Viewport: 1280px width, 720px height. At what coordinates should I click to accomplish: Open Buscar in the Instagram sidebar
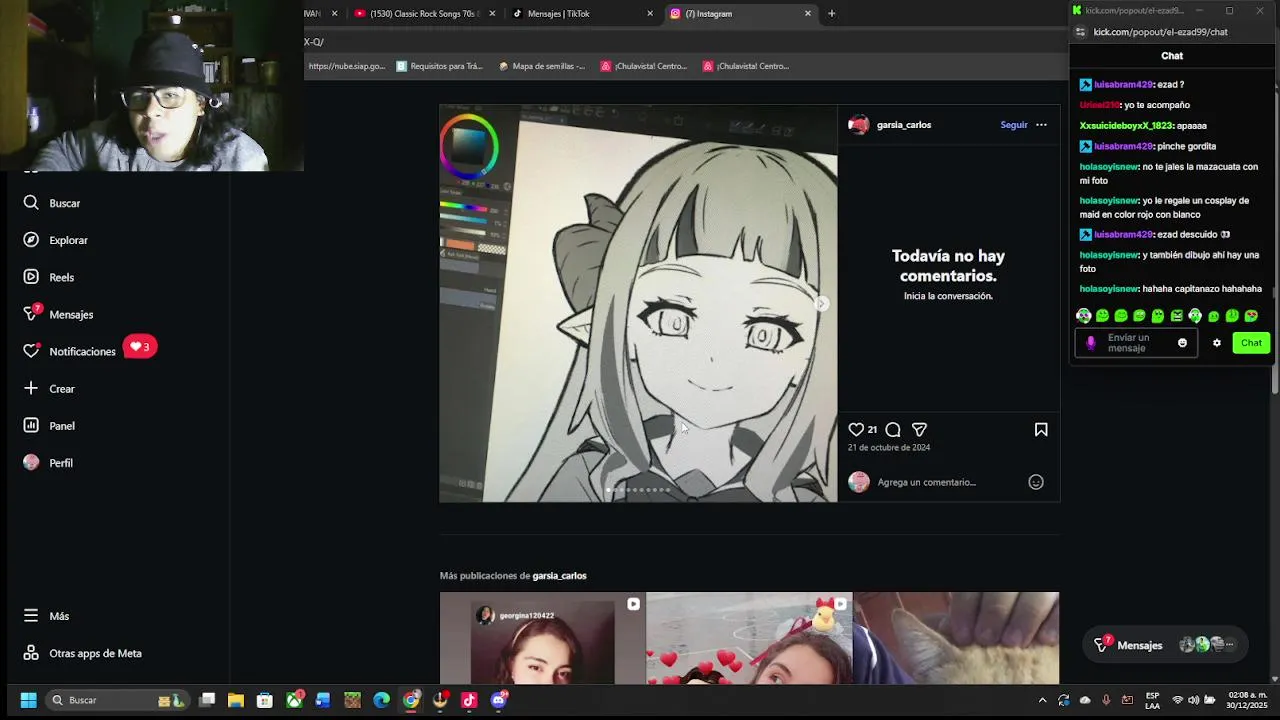point(52,203)
